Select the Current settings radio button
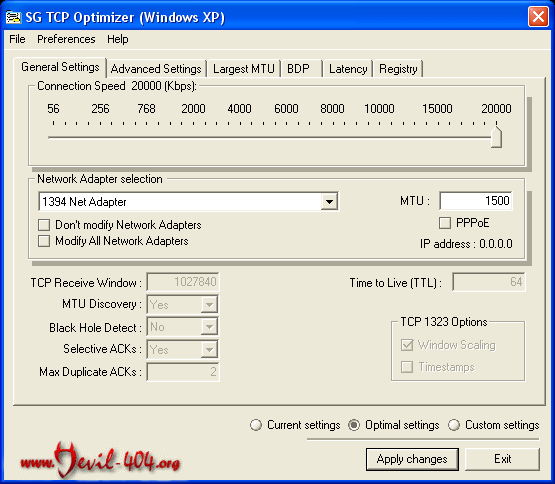 (256, 425)
